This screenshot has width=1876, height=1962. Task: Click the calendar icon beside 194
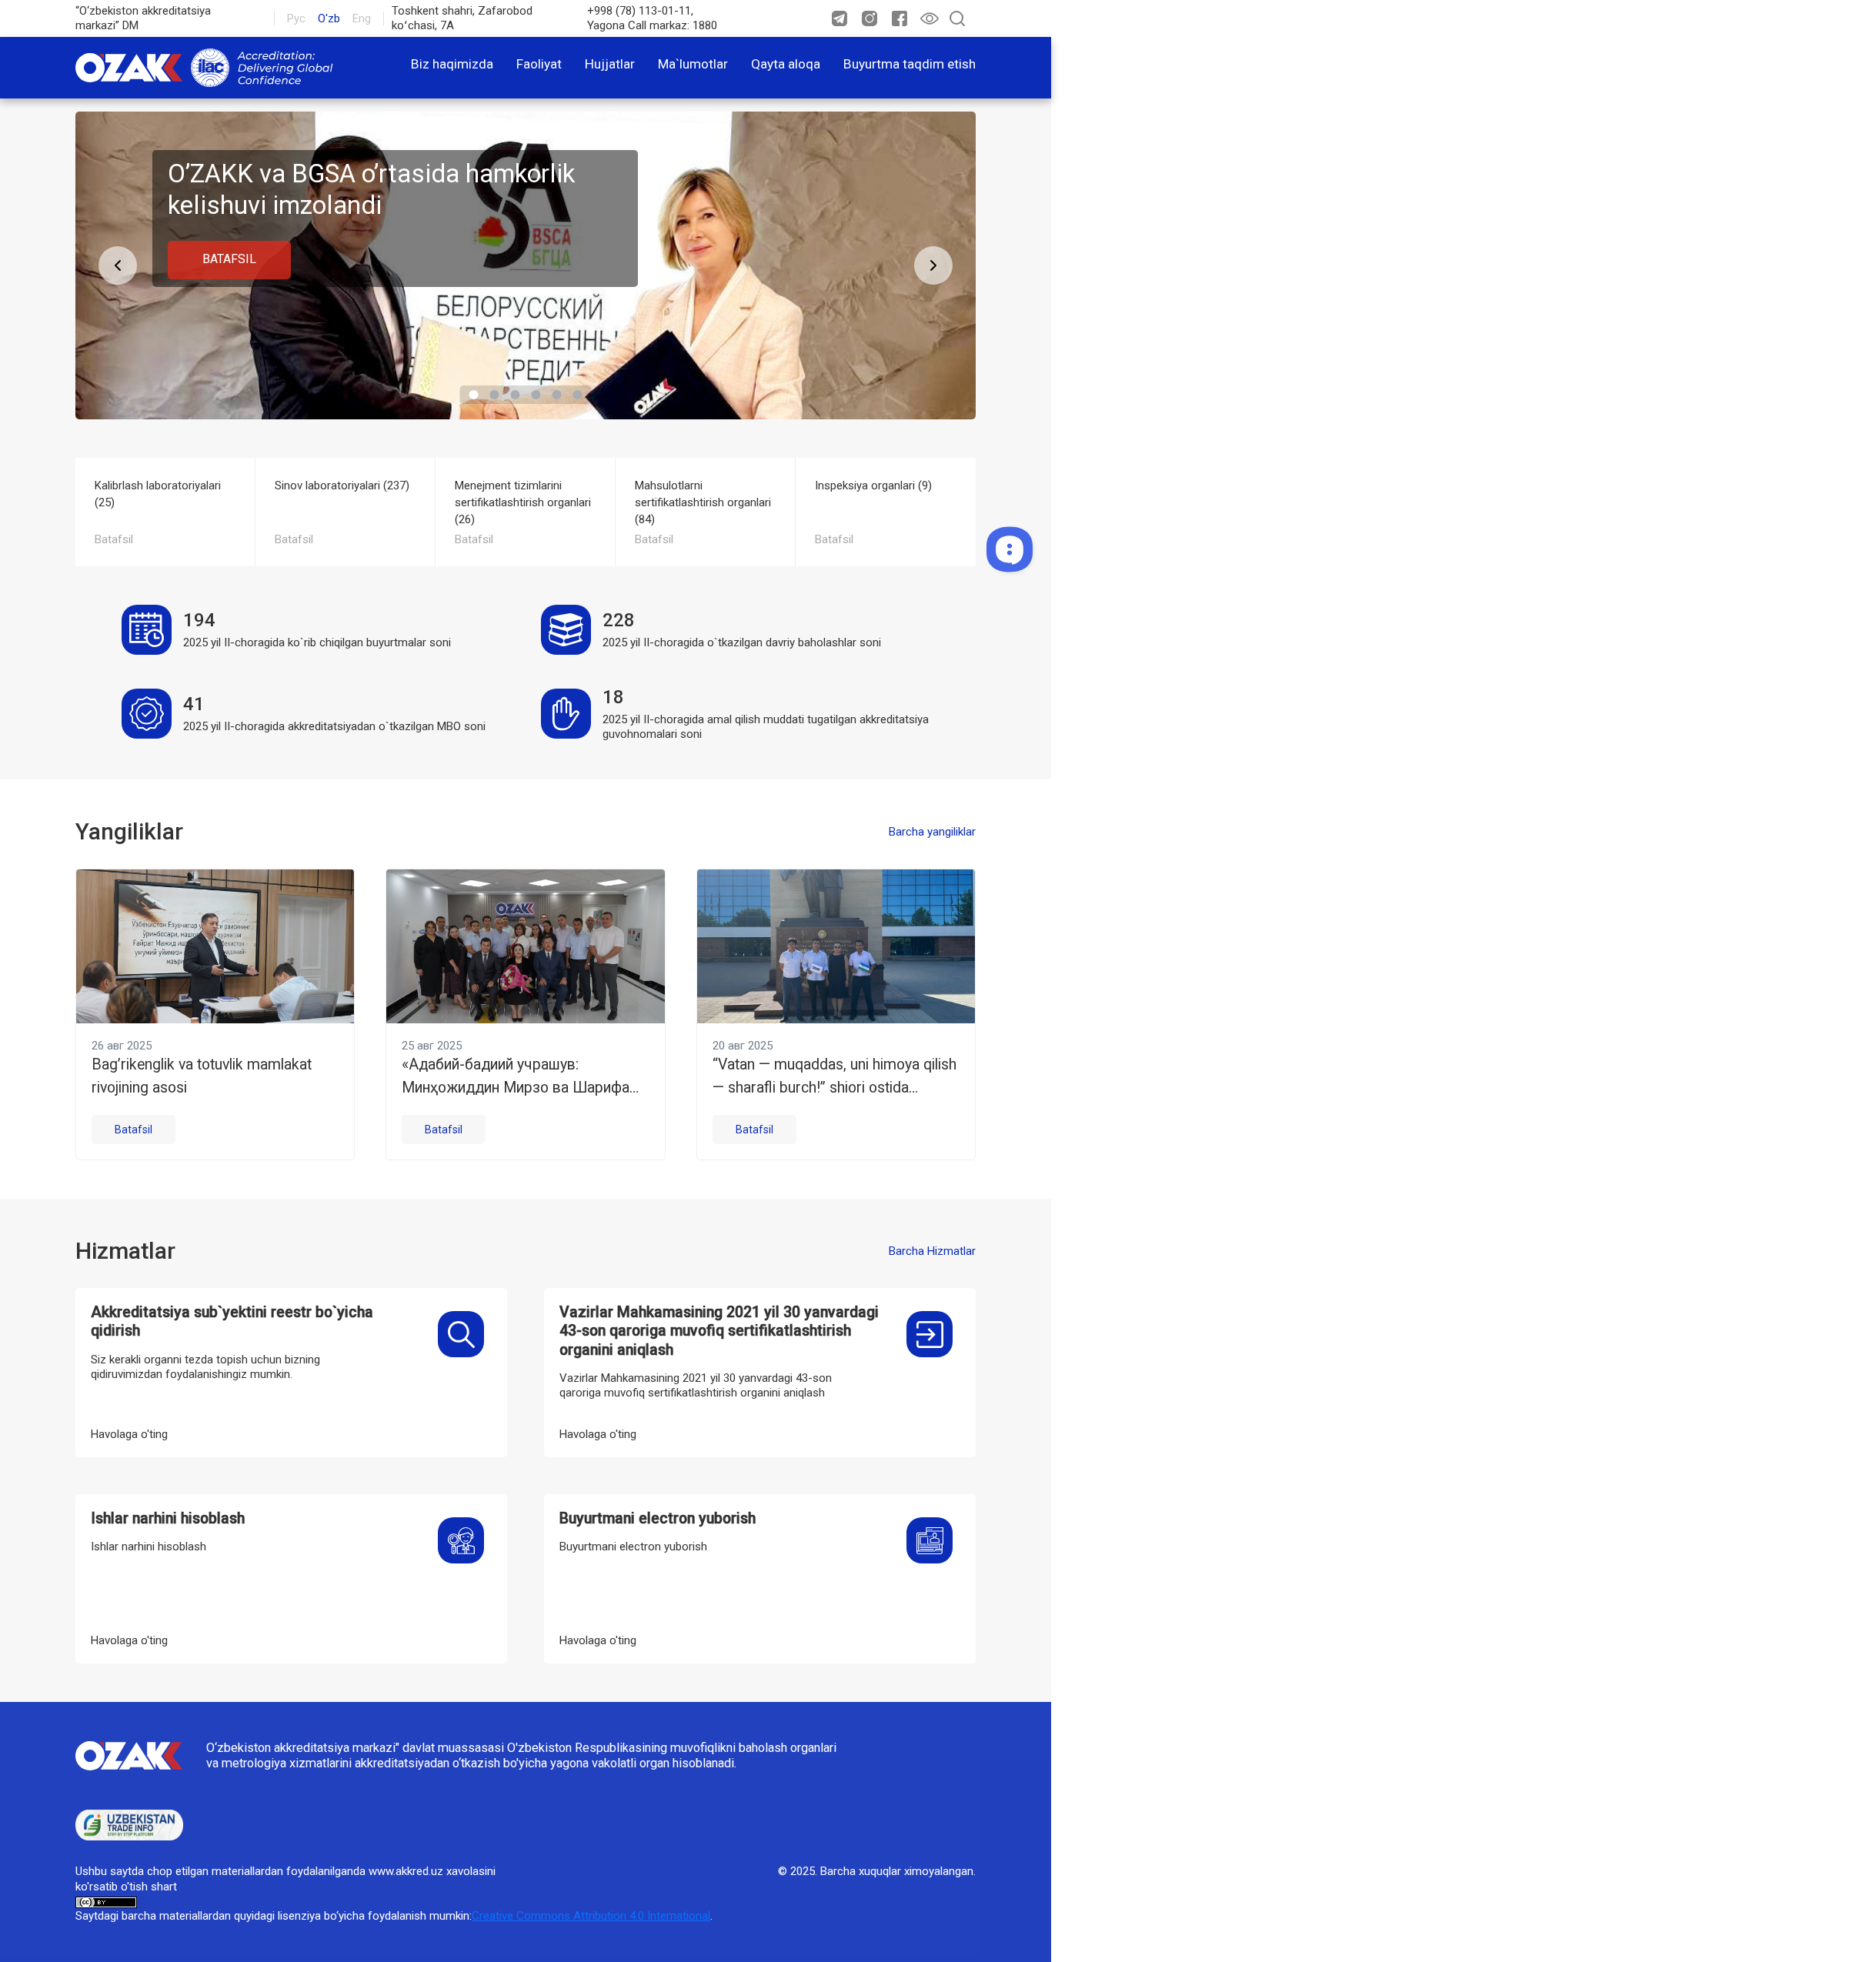pyautogui.click(x=146, y=630)
